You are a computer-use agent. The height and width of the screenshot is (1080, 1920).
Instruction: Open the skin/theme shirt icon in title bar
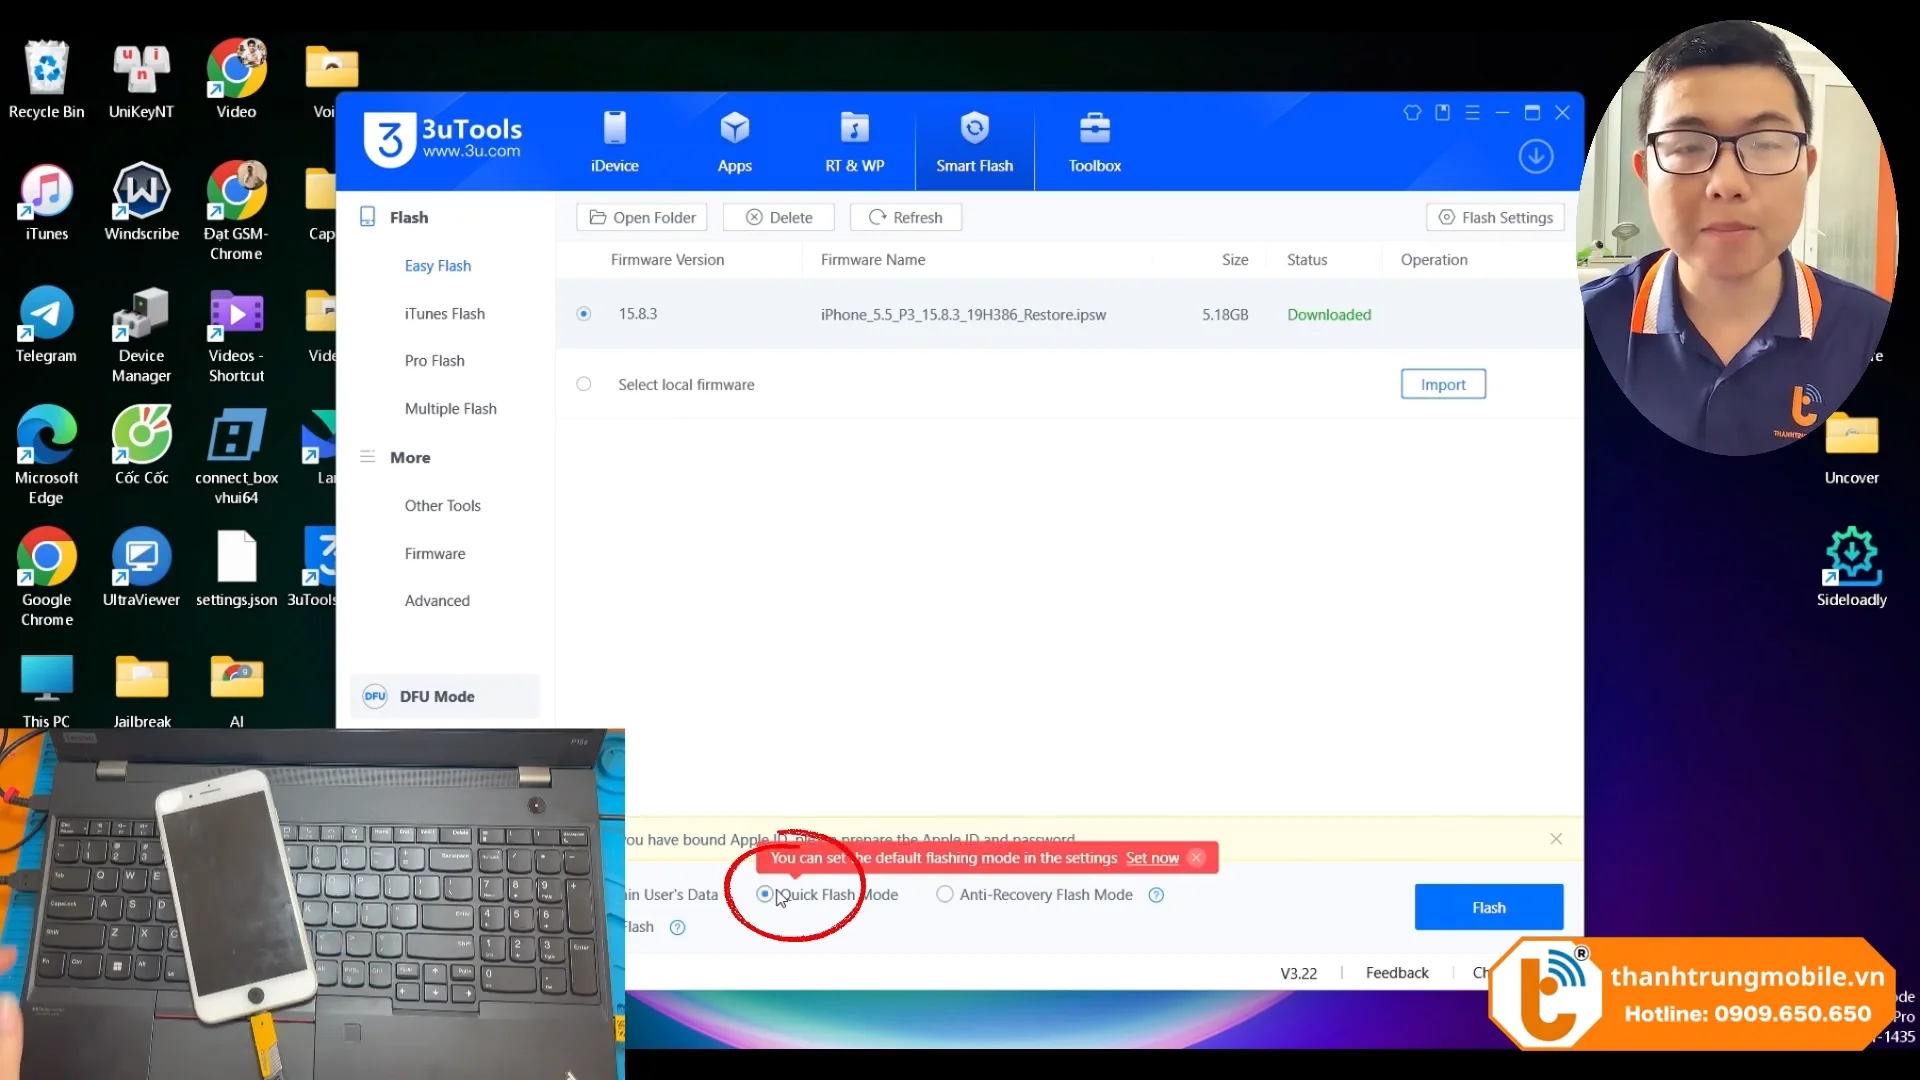1412,113
